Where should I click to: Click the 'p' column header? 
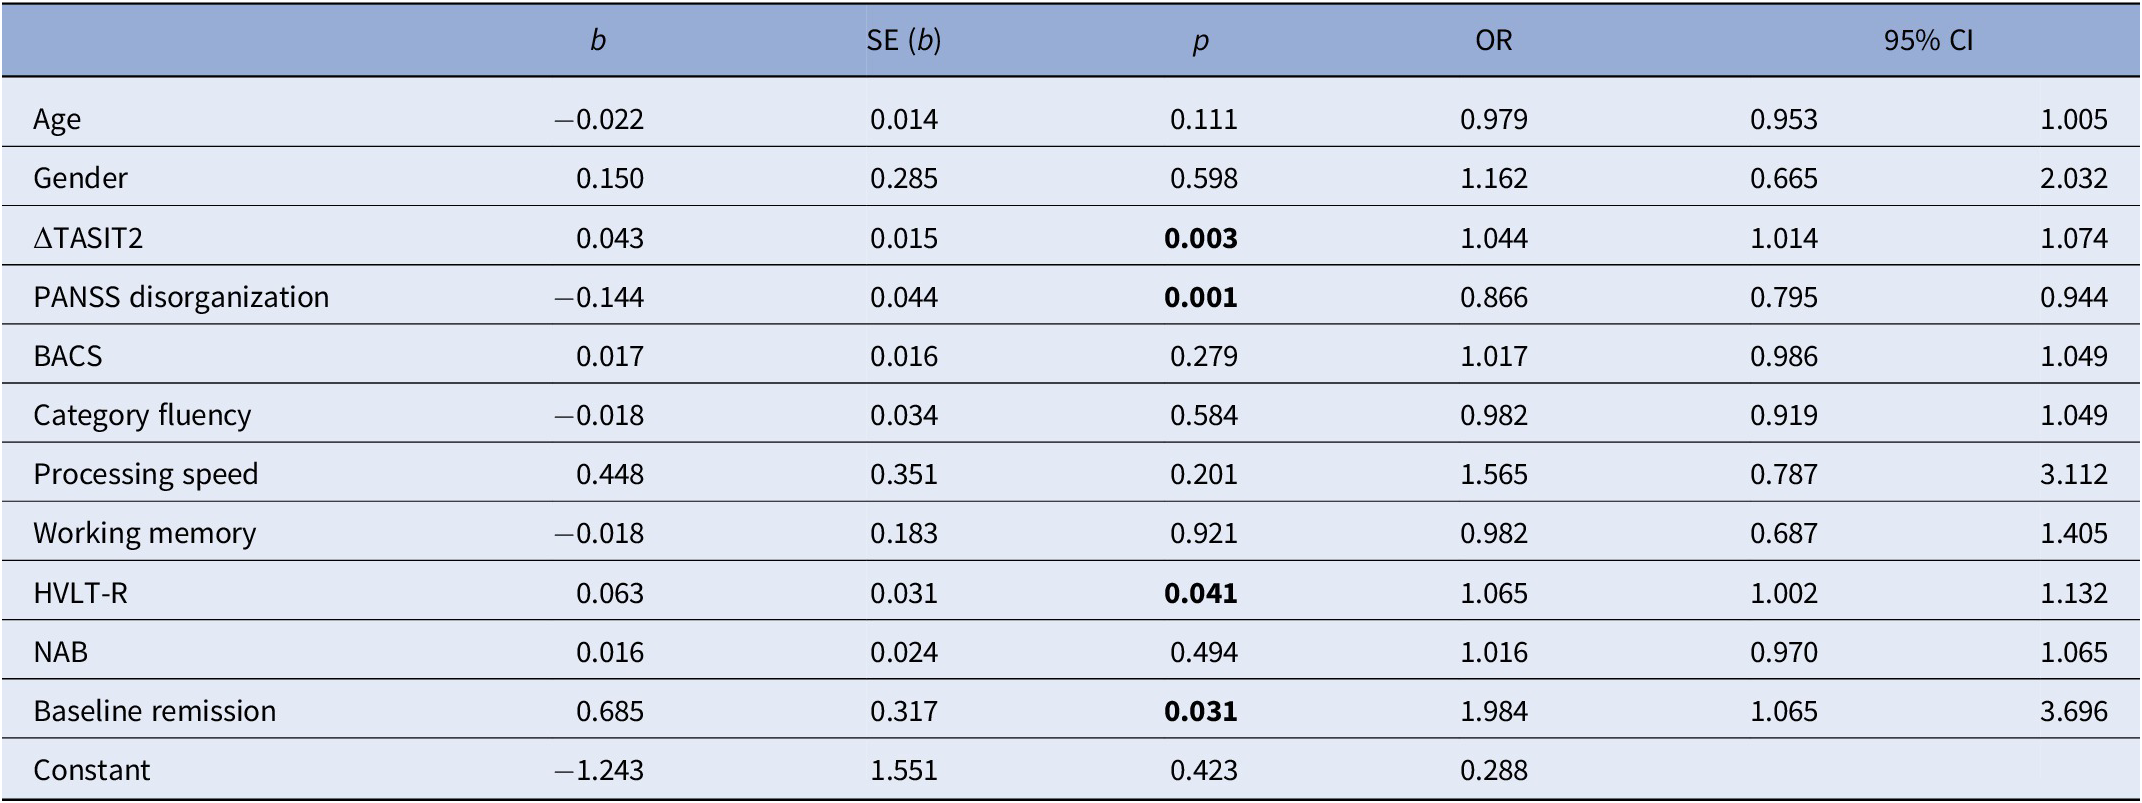(x=1201, y=40)
